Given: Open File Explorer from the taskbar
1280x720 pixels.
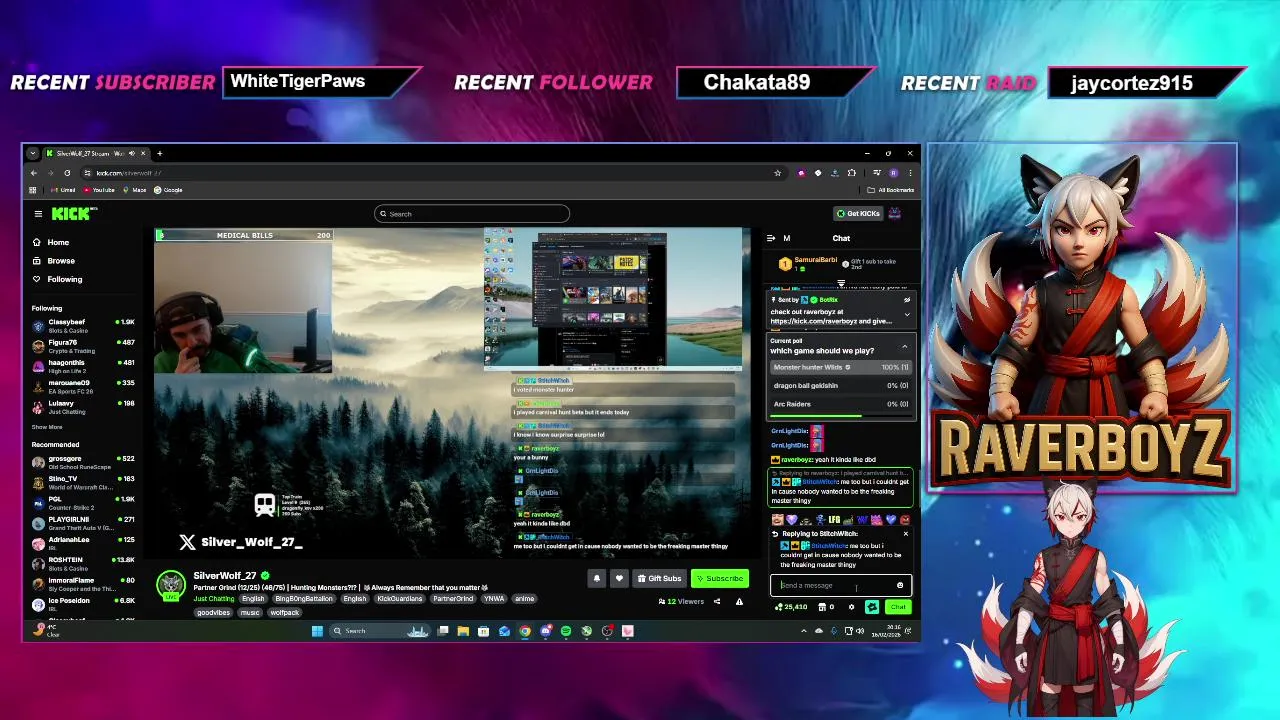Looking at the screenshot, I should coord(463,631).
